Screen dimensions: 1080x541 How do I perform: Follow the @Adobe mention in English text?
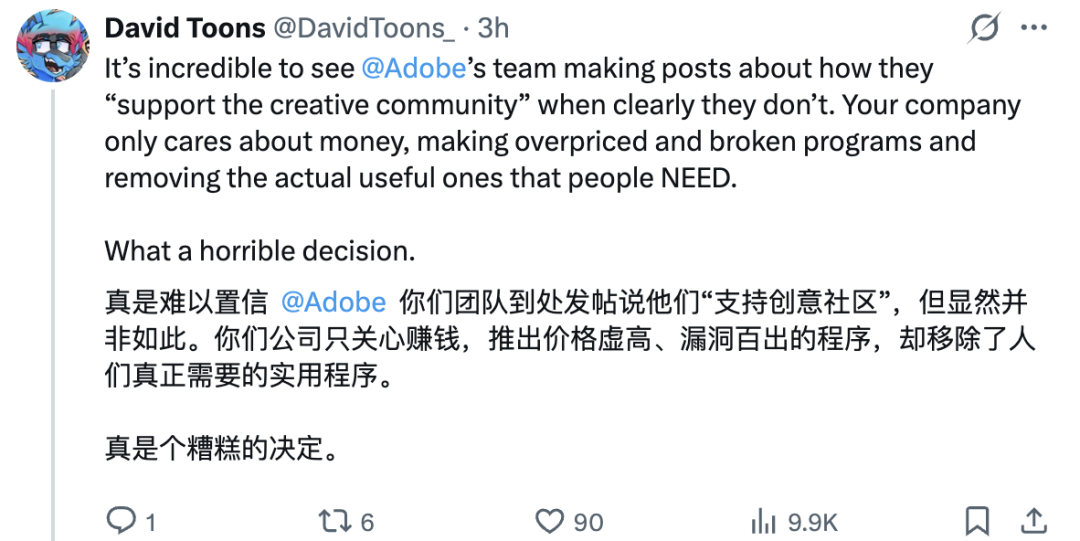click(414, 68)
